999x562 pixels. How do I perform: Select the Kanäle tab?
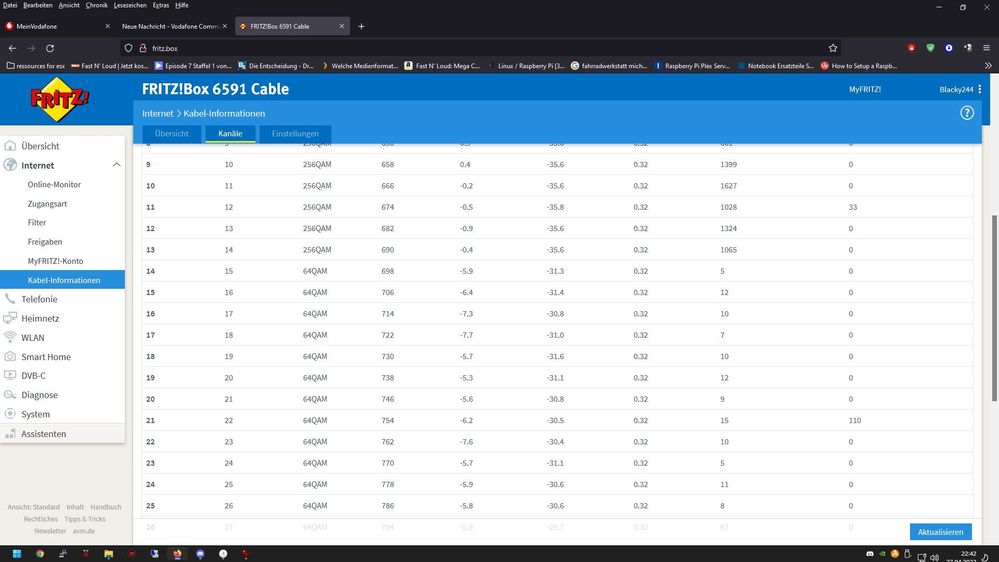(x=230, y=134)
